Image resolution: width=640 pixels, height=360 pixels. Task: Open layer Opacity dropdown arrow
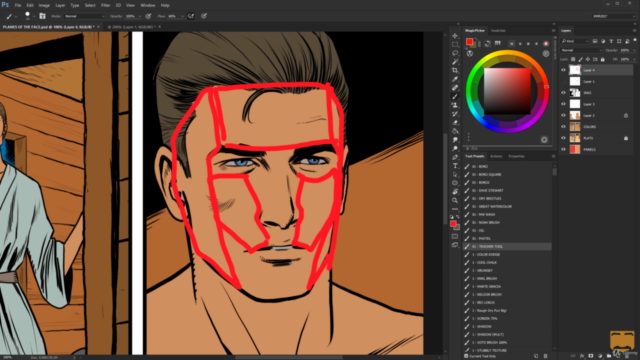click(x=633, y=50)
